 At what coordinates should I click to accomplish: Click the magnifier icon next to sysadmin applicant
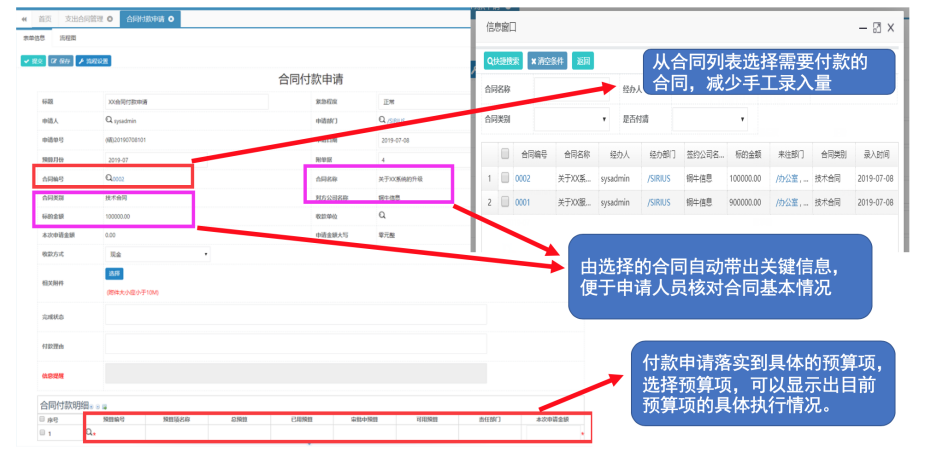point(109,120)
